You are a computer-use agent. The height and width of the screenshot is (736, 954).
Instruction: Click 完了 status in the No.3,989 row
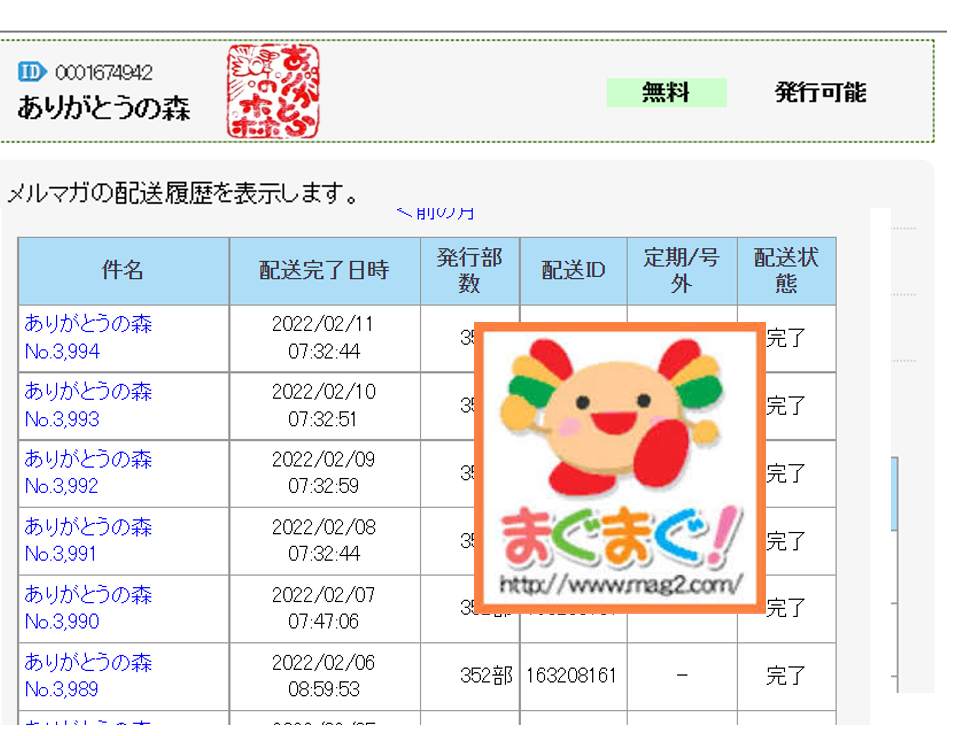tap(786, 675)
